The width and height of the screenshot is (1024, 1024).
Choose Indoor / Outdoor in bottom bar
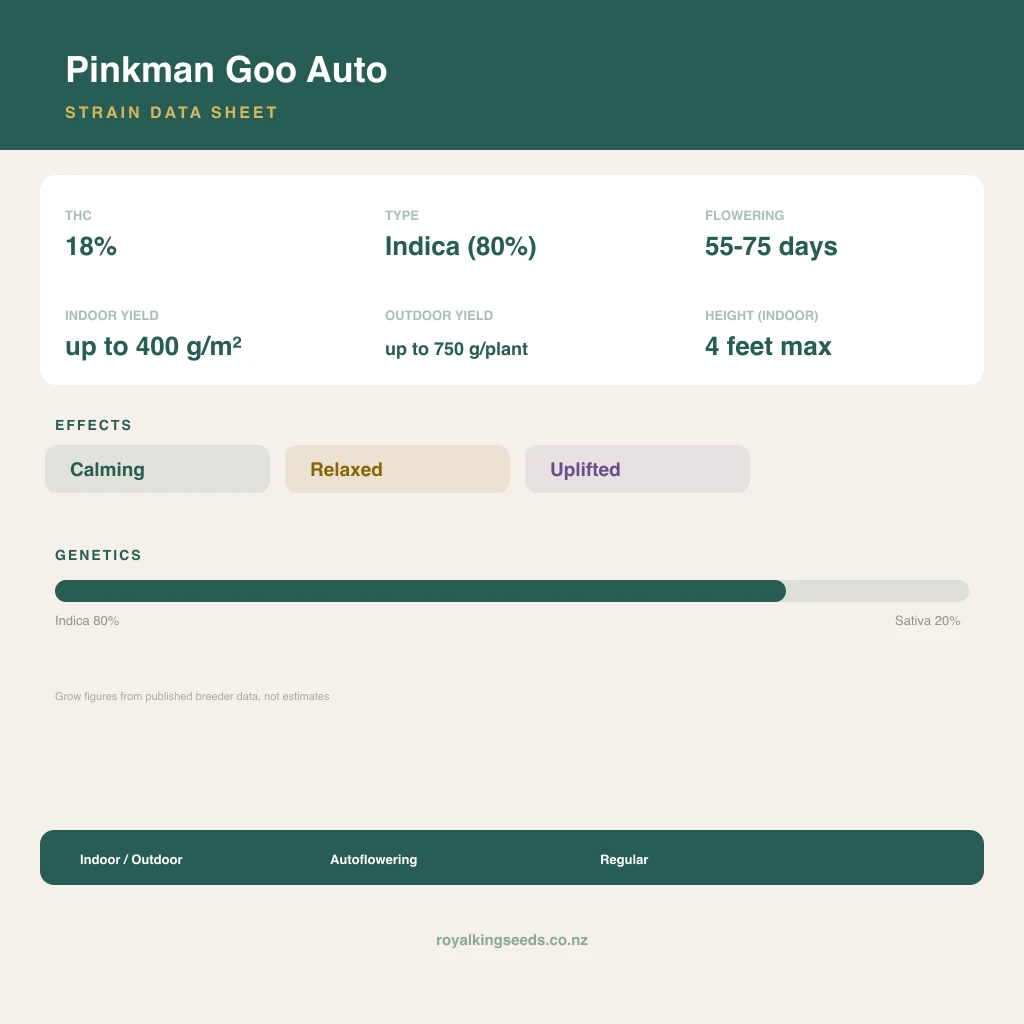pos(131,859)
